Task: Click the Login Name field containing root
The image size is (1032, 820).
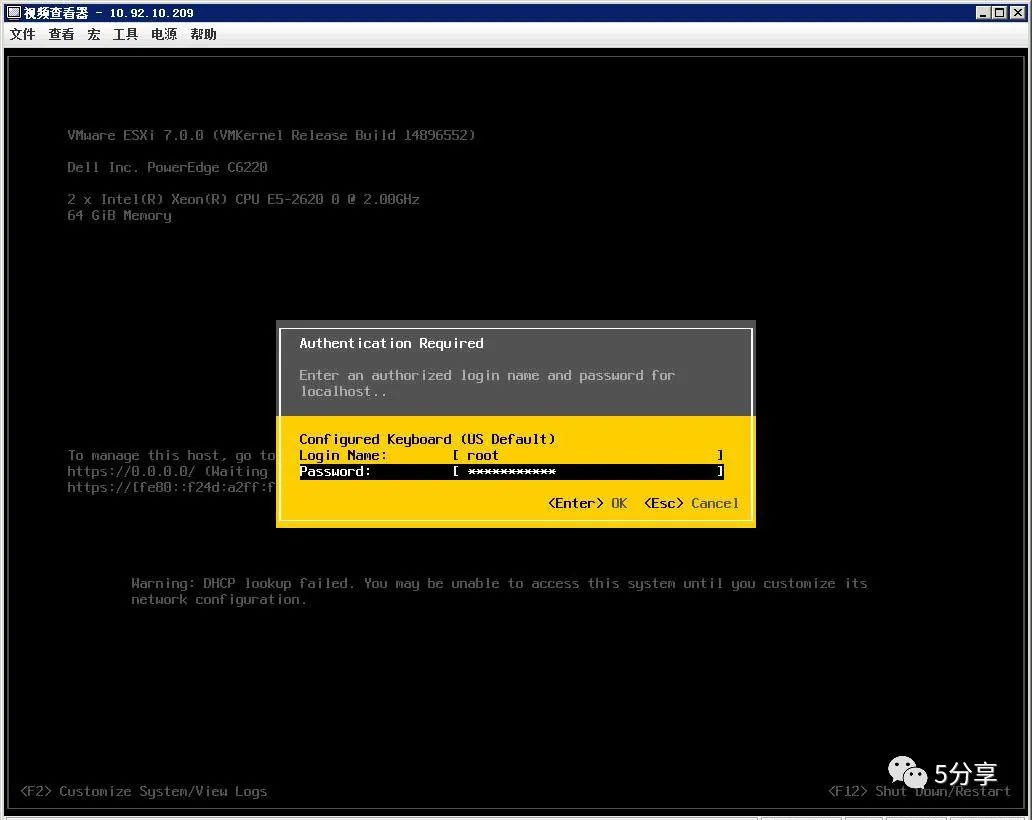Action: coord(588,455)
